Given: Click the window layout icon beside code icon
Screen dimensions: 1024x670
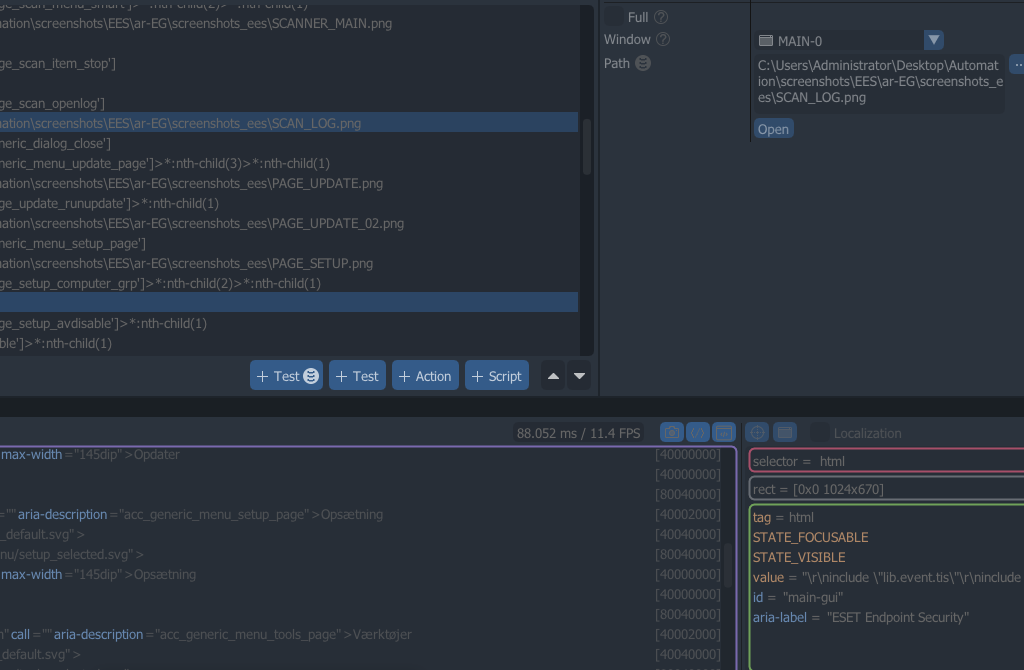Looking at the screenshot, I should 724,433.
